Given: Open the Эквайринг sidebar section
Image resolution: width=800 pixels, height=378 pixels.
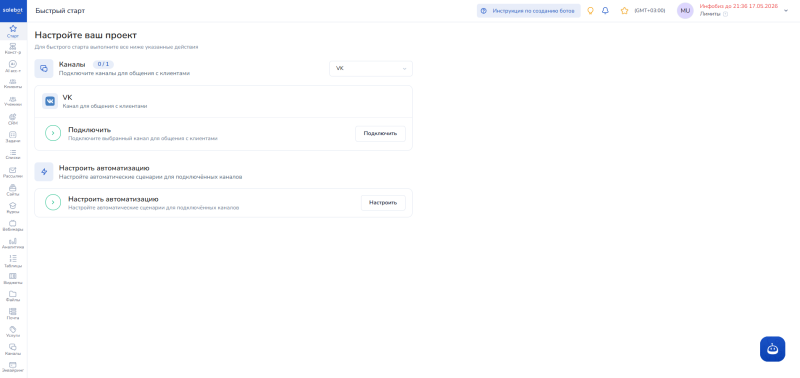Looking at the screenshot, I should click(13, 367).
